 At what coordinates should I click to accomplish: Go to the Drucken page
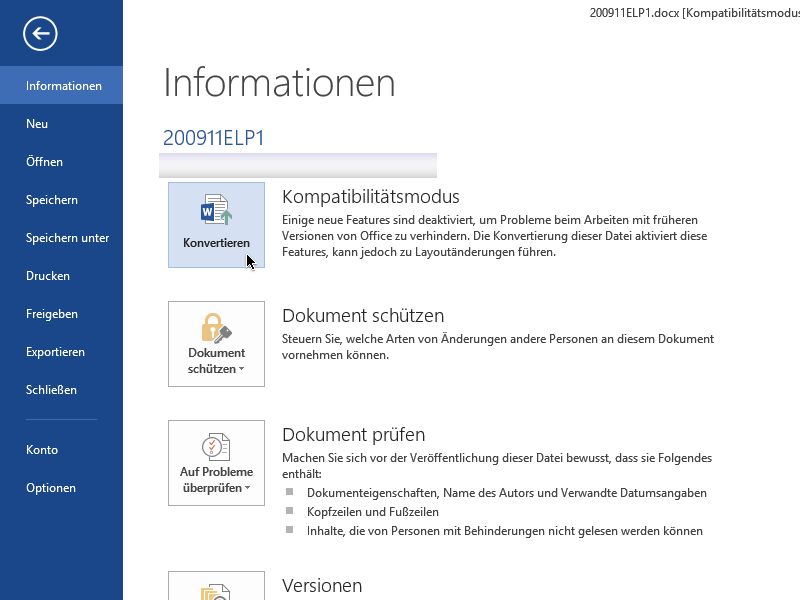pyautogui.click(x=61, y=276)
